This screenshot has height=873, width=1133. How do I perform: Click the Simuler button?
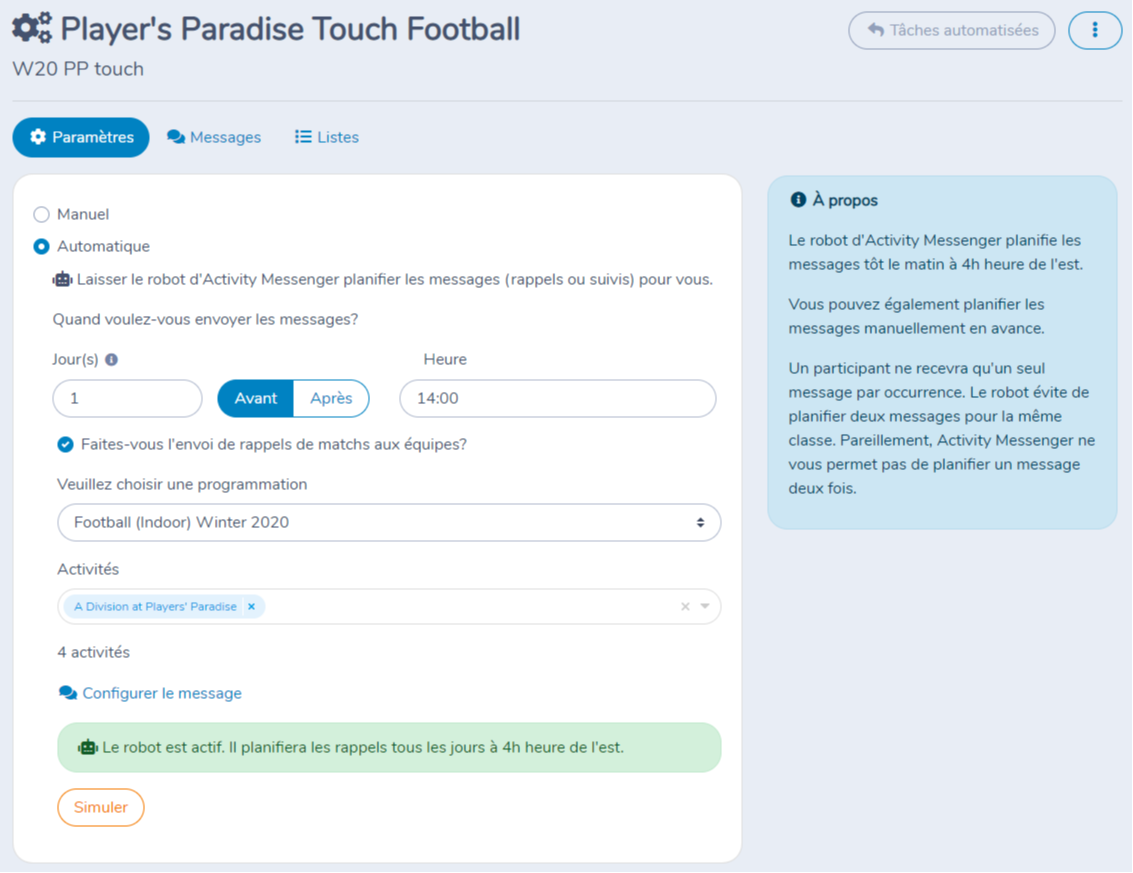click(100, 807)
